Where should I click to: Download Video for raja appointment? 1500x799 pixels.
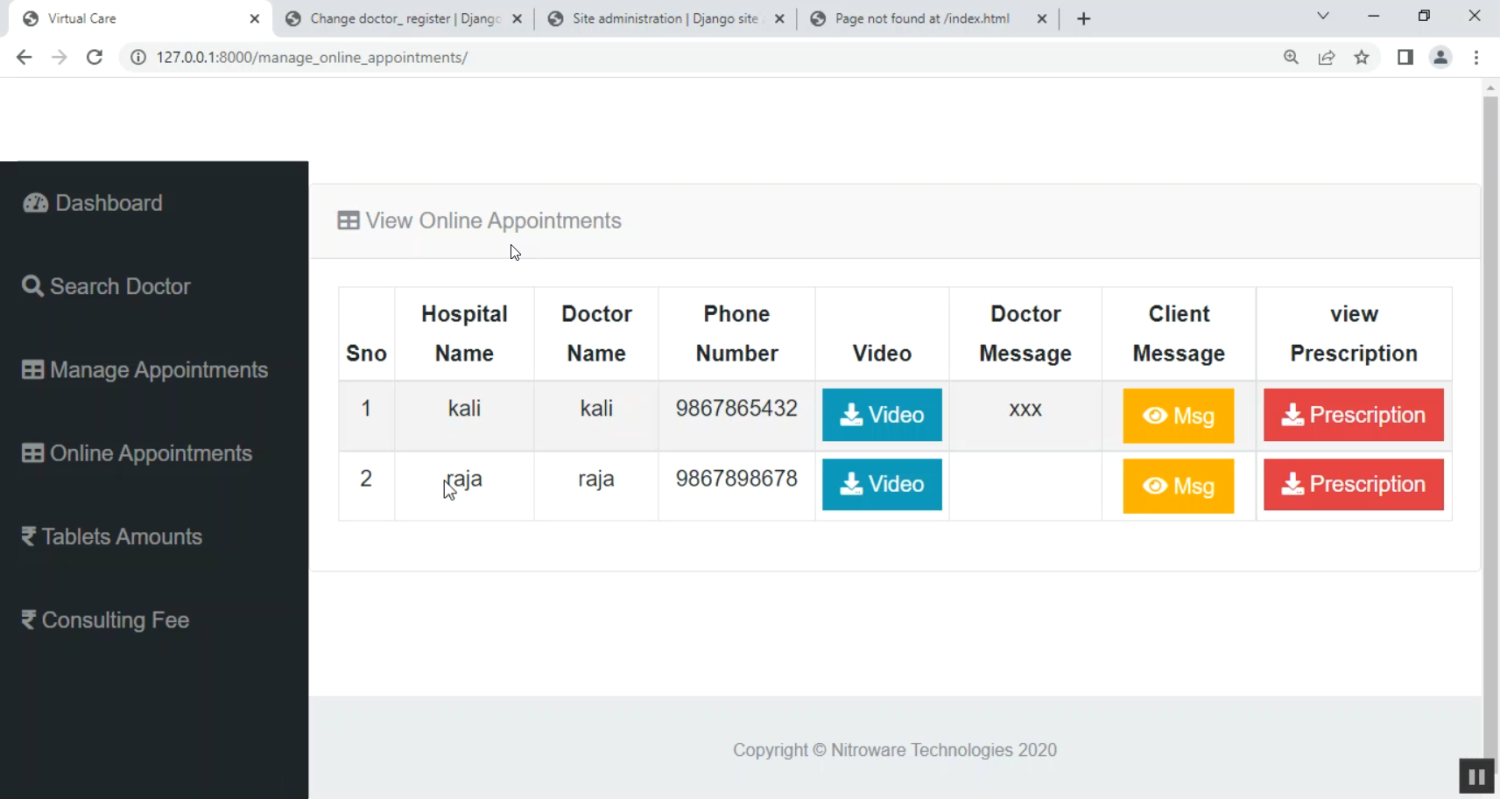(x=881, y=485)
